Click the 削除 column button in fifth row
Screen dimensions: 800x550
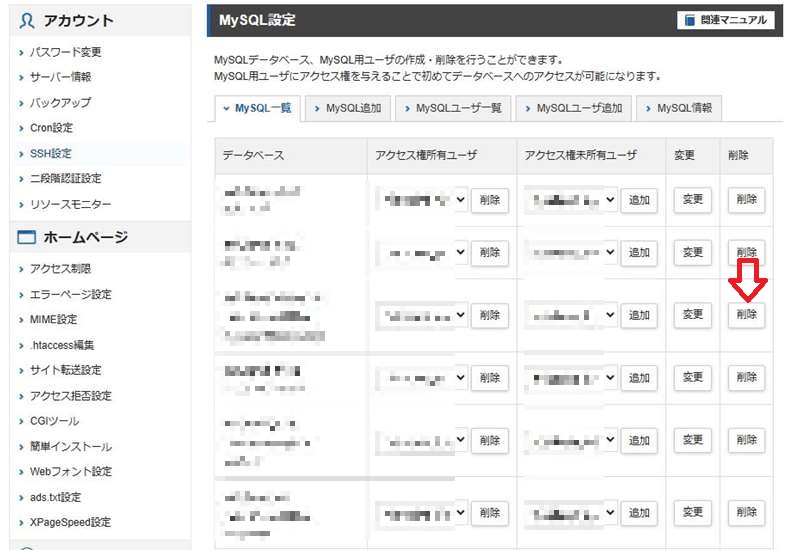[x=746, y=440]
